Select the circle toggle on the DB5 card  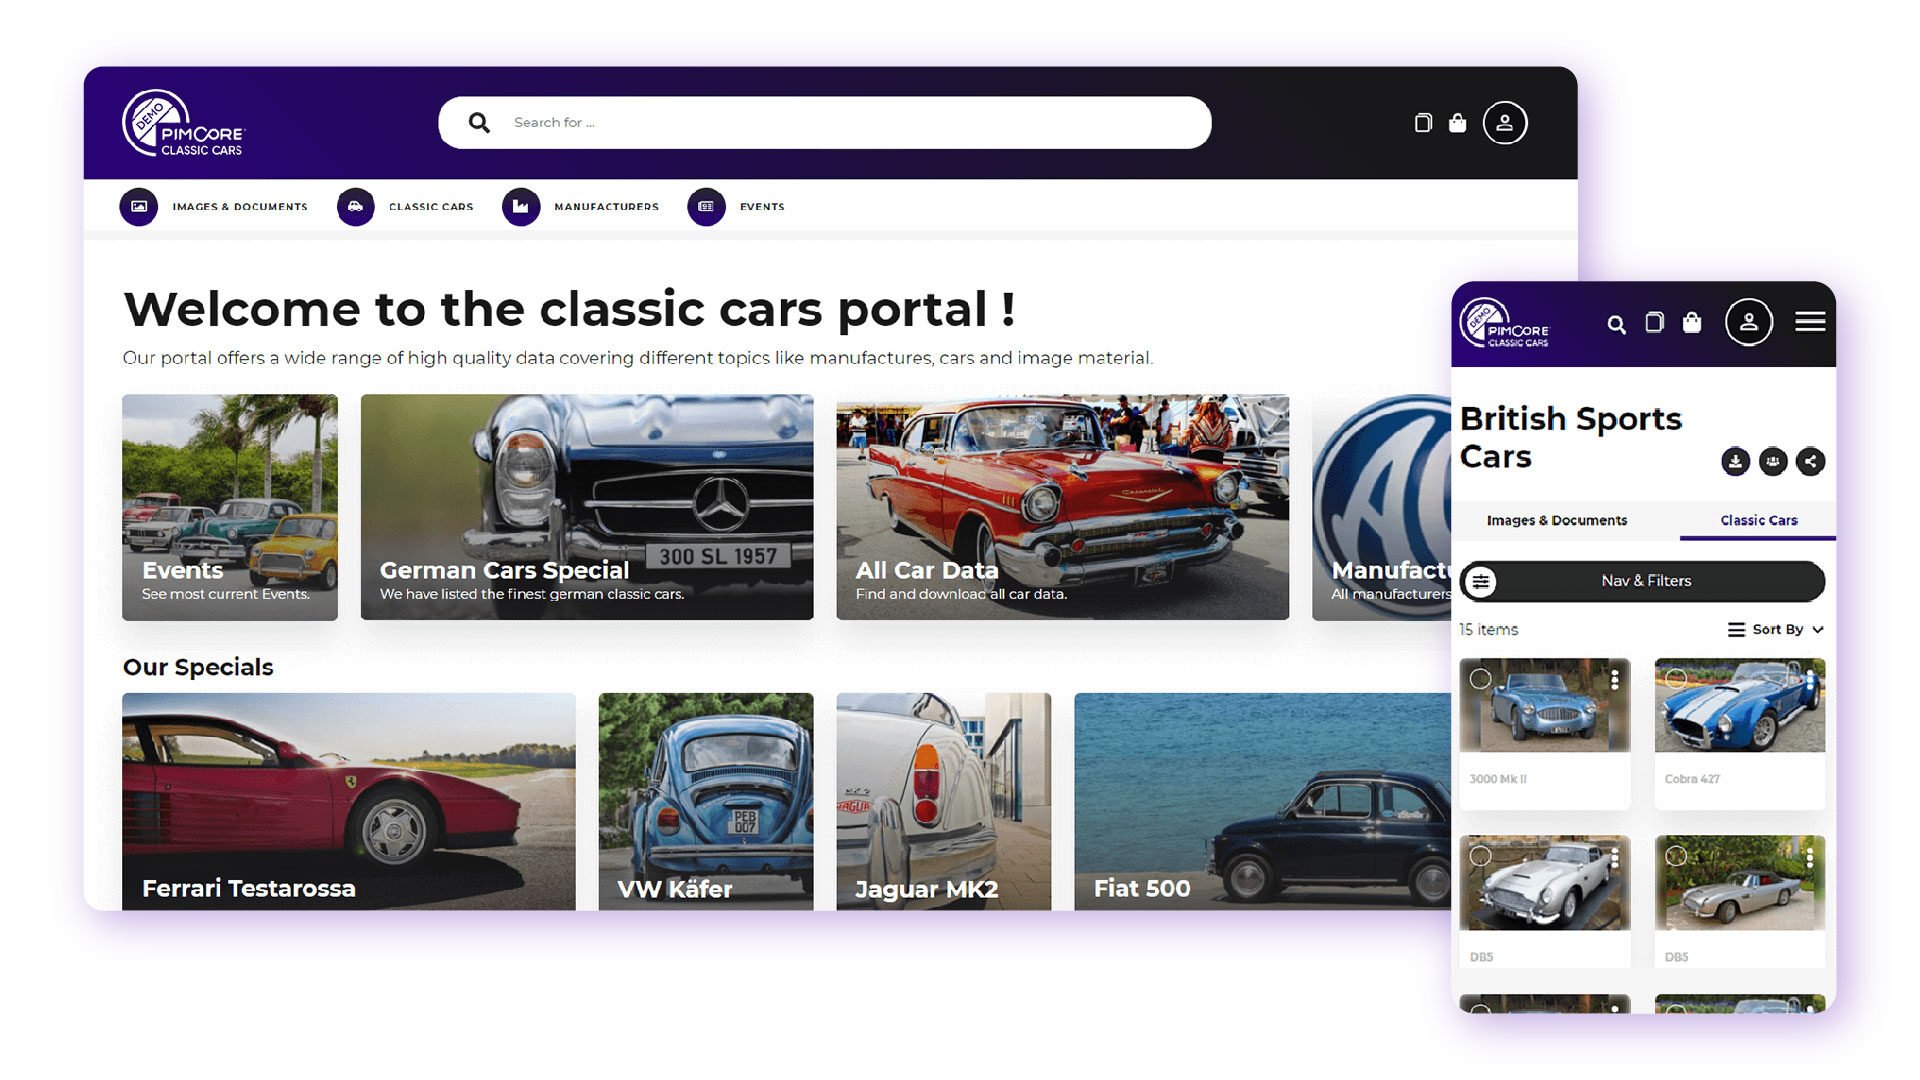(x=1482, y=855)
